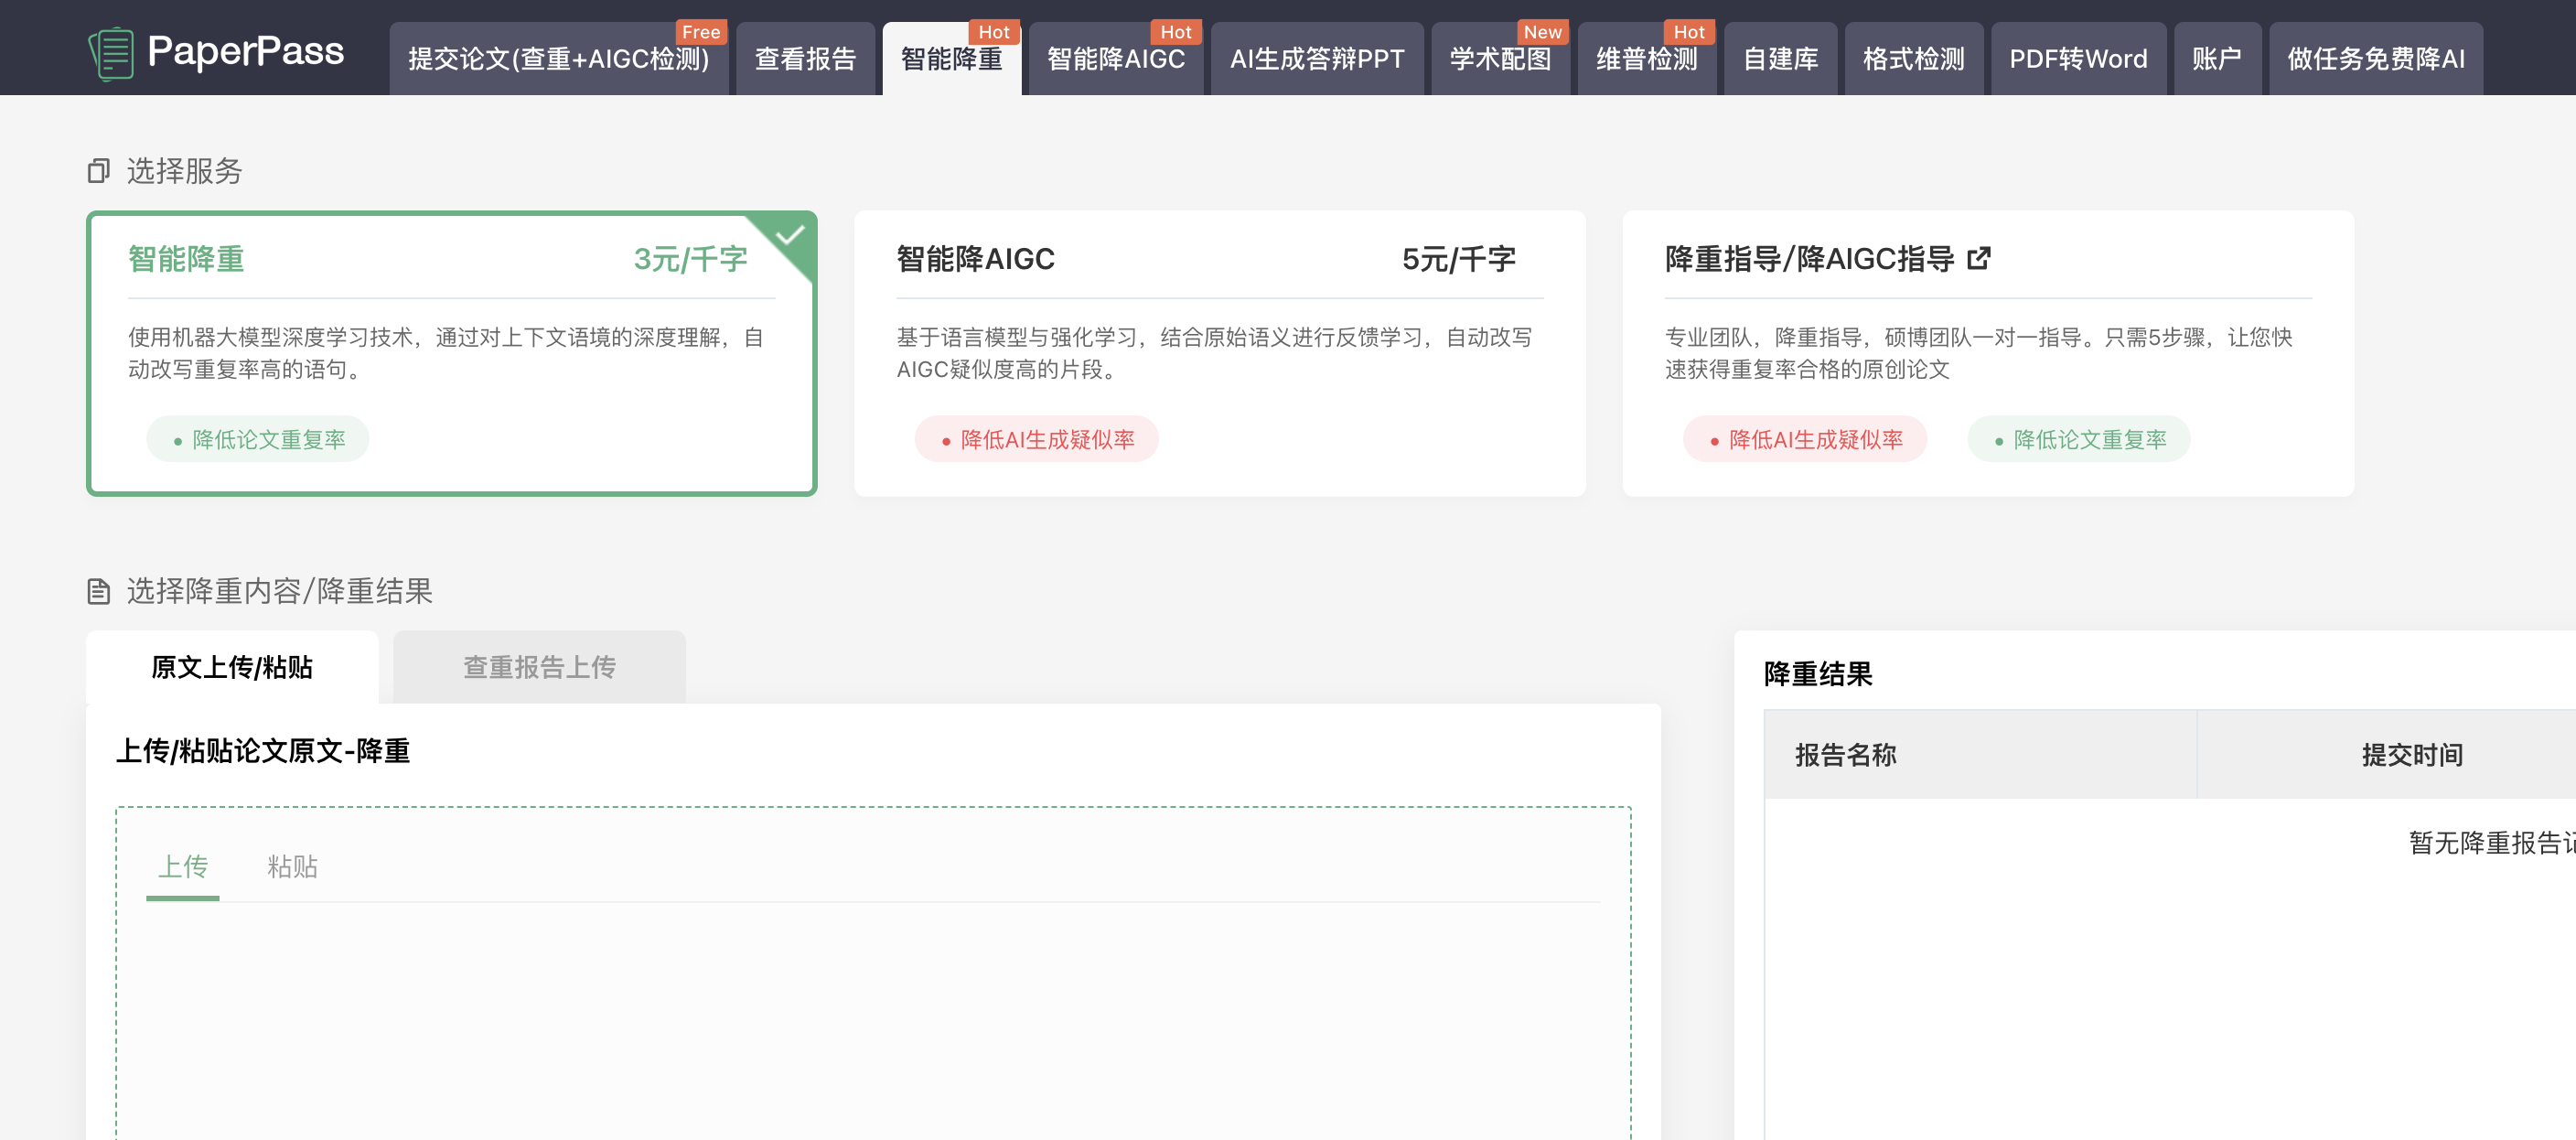
Task: Open the 降重指导/降AIGC指导 service card
Action: pos(1988,353)
